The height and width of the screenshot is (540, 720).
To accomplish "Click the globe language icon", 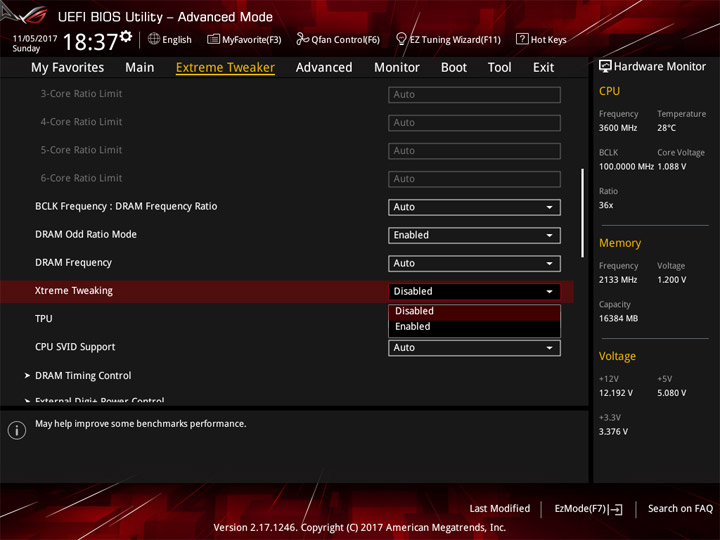I will click(154, 39).
